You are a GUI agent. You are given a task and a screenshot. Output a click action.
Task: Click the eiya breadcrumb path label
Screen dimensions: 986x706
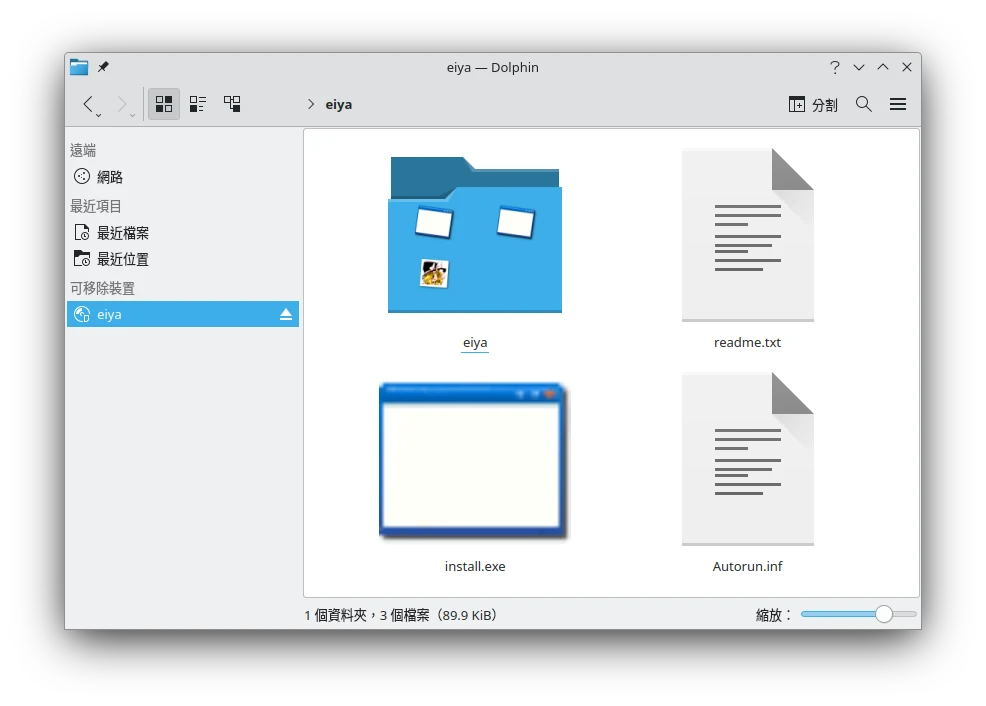coord(339,104)
